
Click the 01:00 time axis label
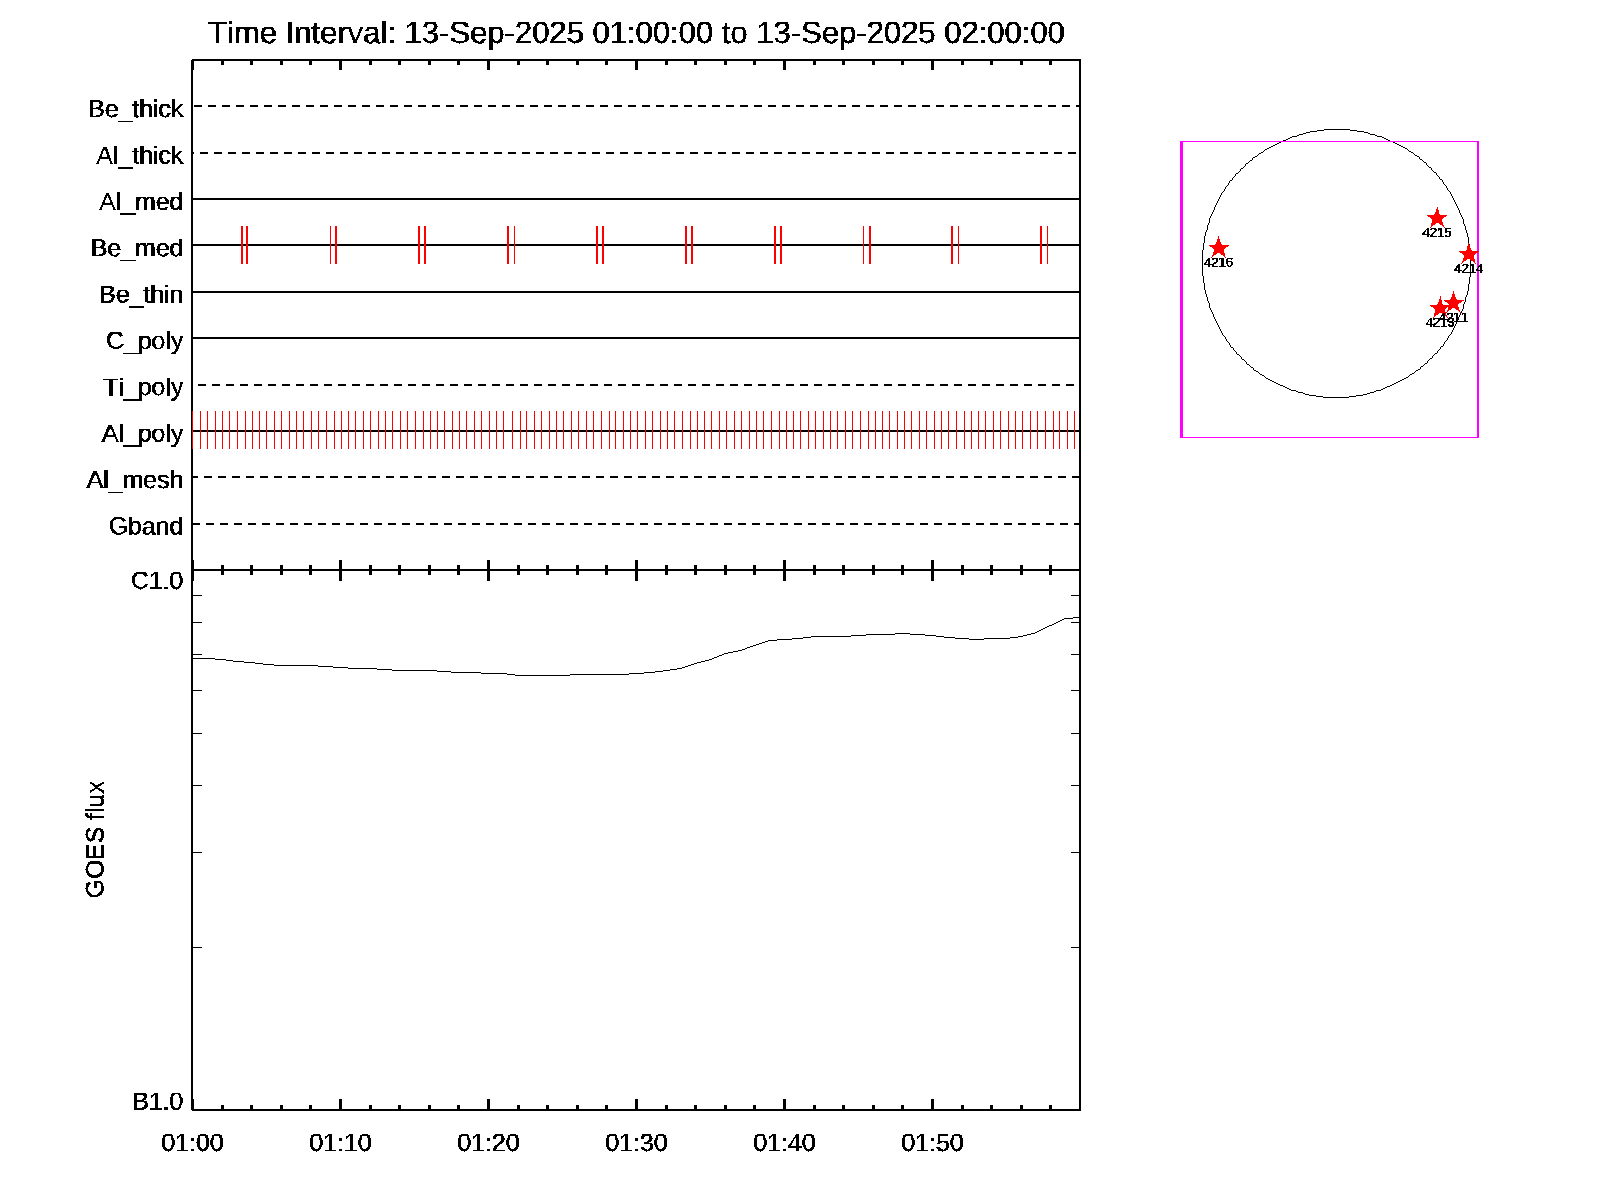click(192, 1143)
